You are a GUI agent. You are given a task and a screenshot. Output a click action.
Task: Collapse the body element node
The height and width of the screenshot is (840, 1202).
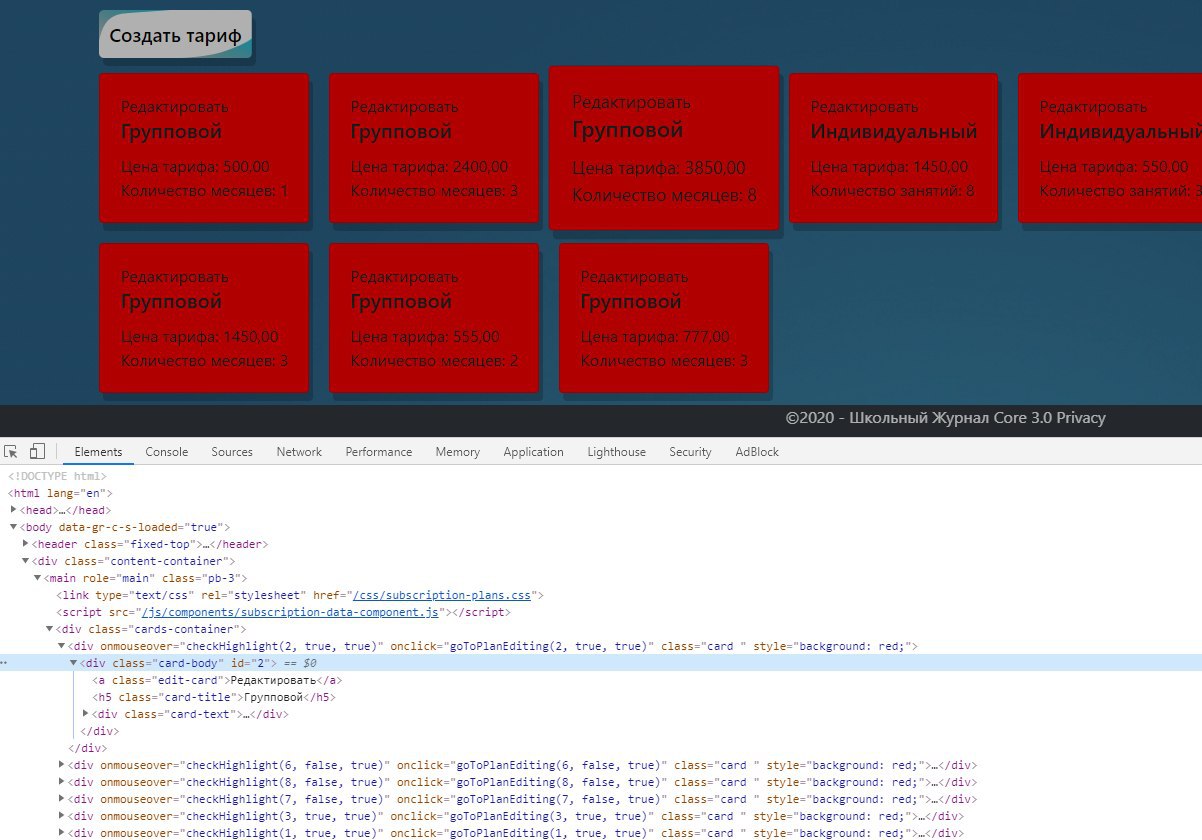(x=14, y=527)
